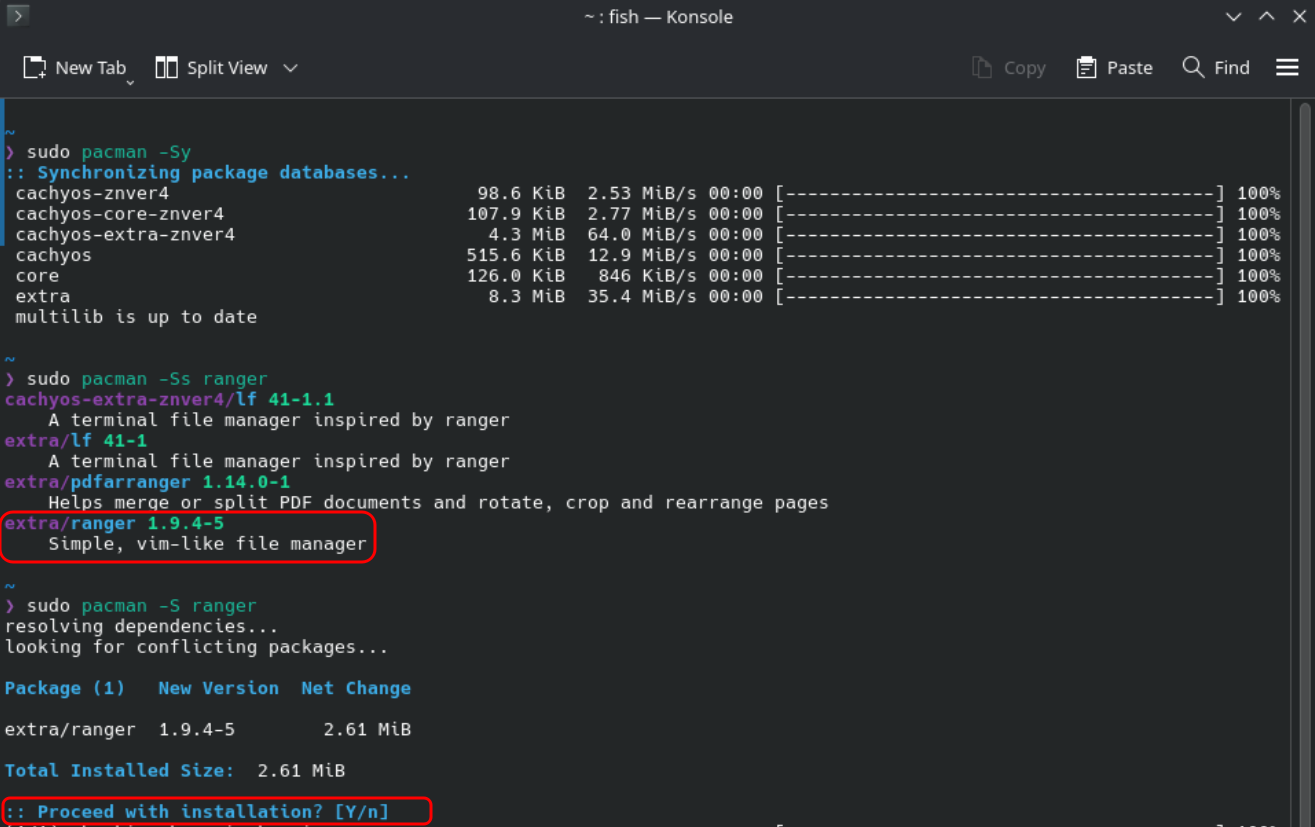Screen dimensions: 1315x827
Task: Click the 'Net Change' column header
Action: pyautogui.click(x=356, y=688)
